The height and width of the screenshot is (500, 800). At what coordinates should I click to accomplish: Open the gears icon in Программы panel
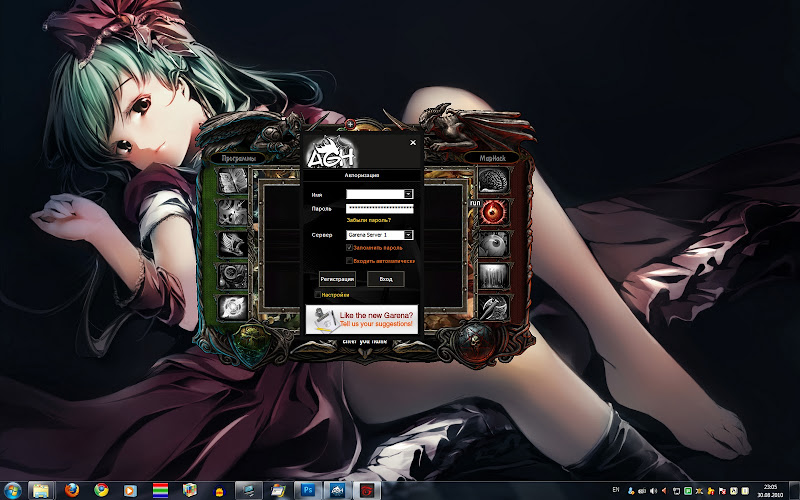[233, 276]
